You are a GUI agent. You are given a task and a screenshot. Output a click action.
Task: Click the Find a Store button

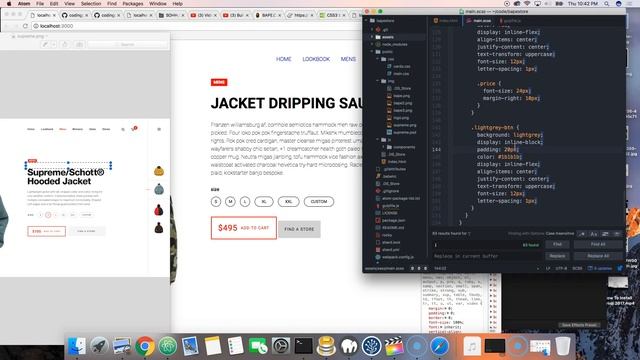coord(299,229)
